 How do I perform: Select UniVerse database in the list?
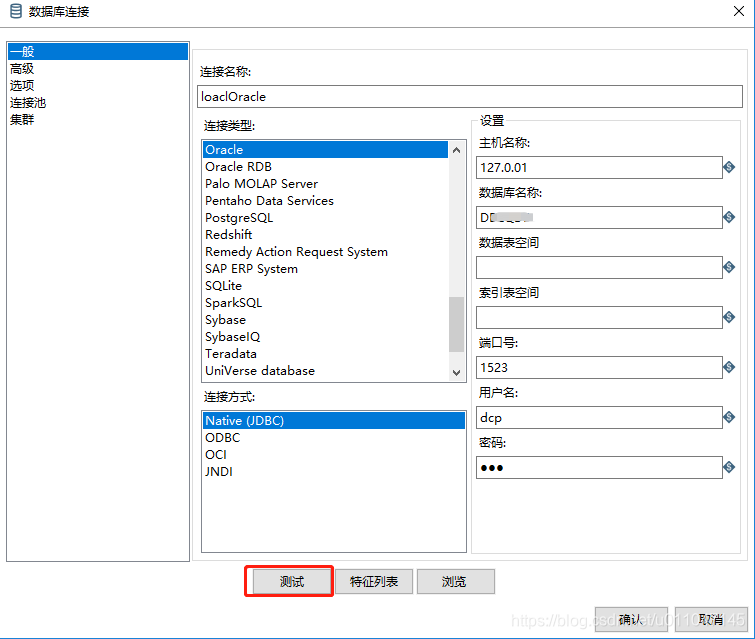tap(325, 371)
